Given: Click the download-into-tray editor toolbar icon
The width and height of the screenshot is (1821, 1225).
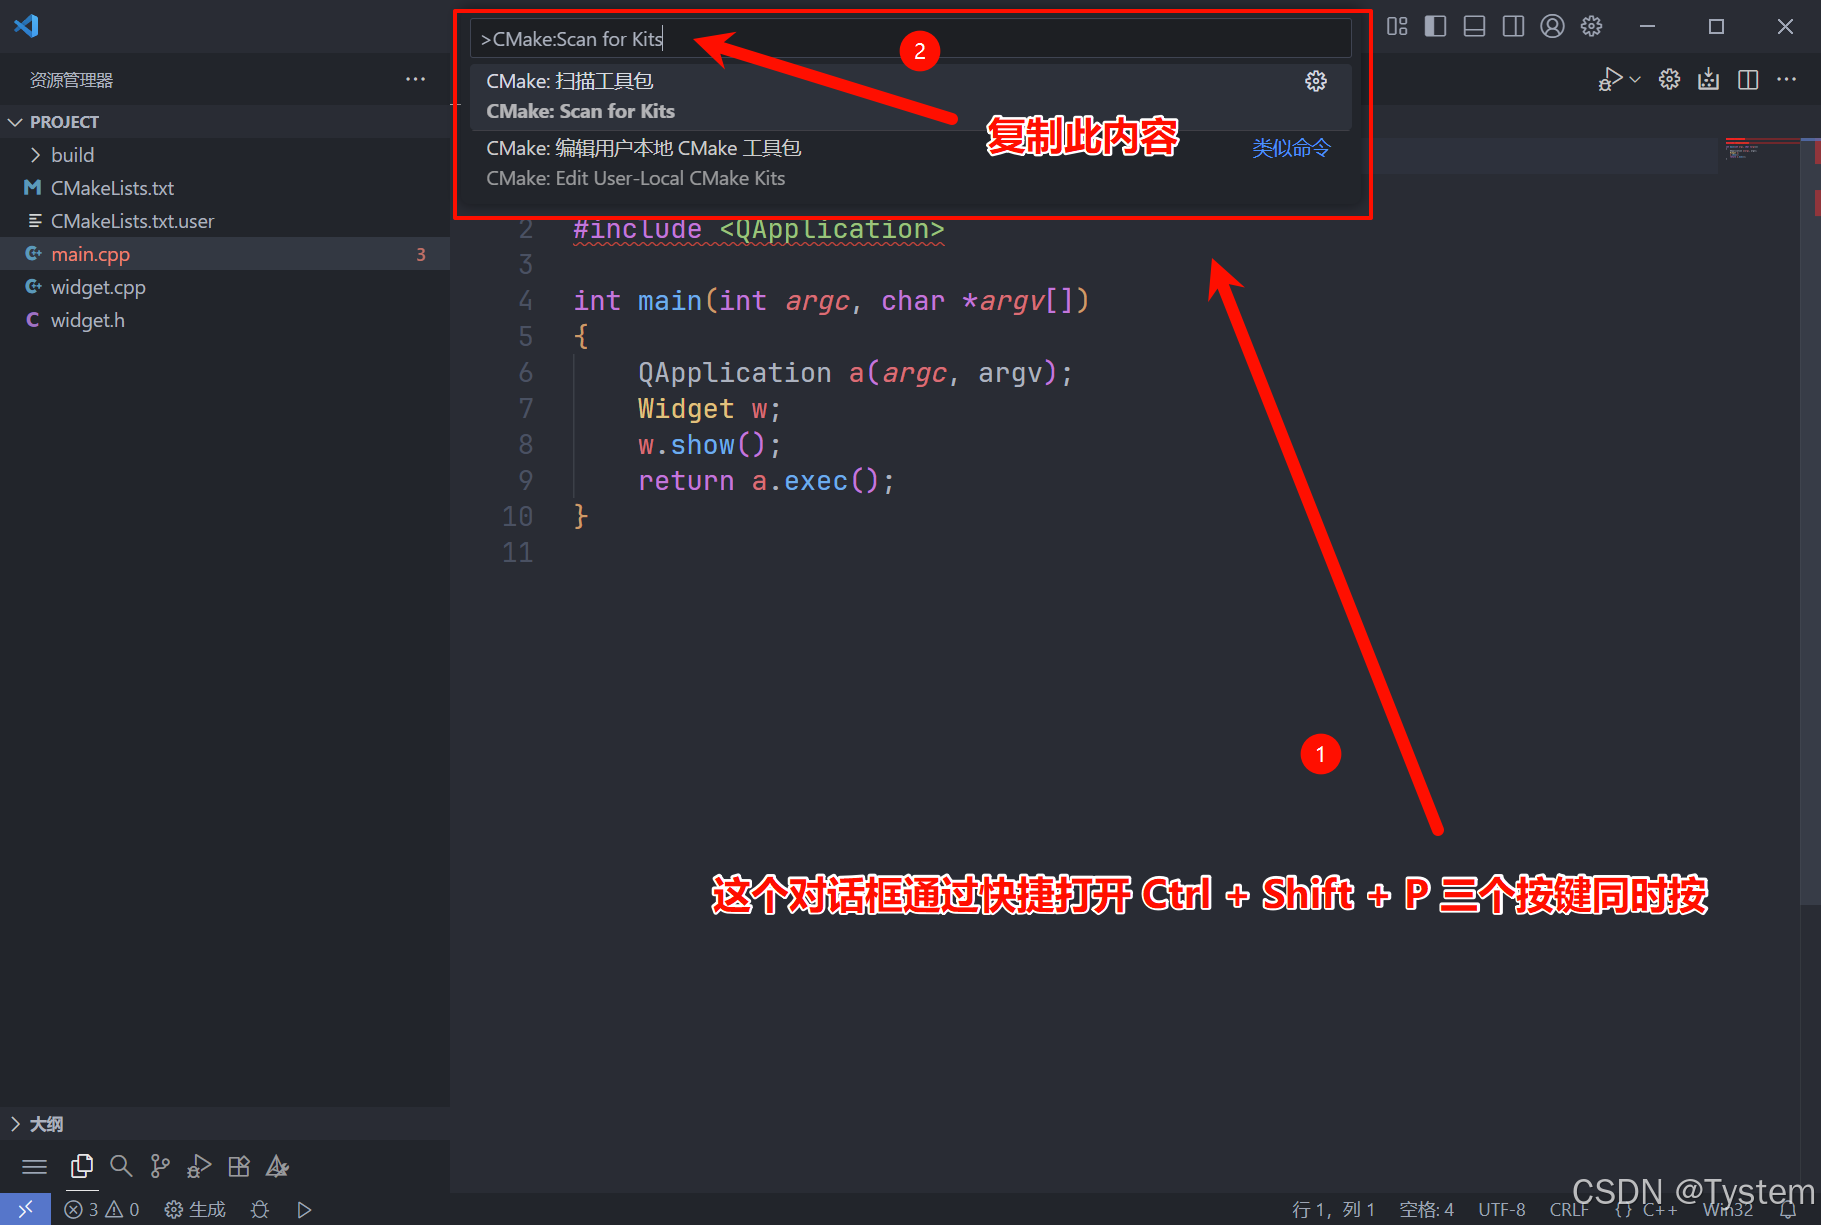Looking at the screenshot, I should (x=1709, y=79).
